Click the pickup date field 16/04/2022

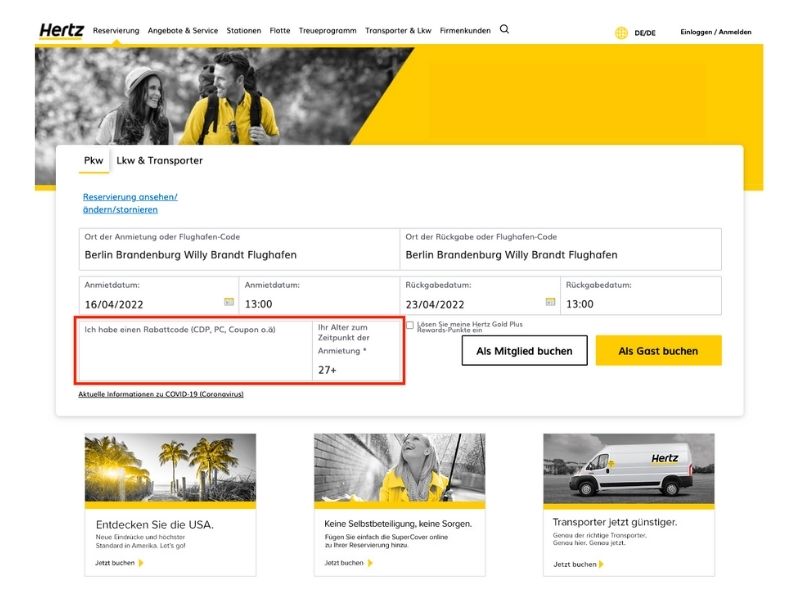(x=159, y=296)
